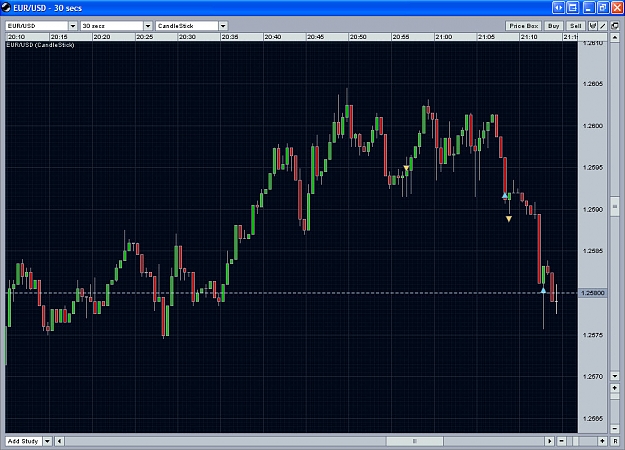Image resolution: width=625 pixels, height=450 pixels.
Task: Click the horizontal zoom plus button
Action: point(602,441)
